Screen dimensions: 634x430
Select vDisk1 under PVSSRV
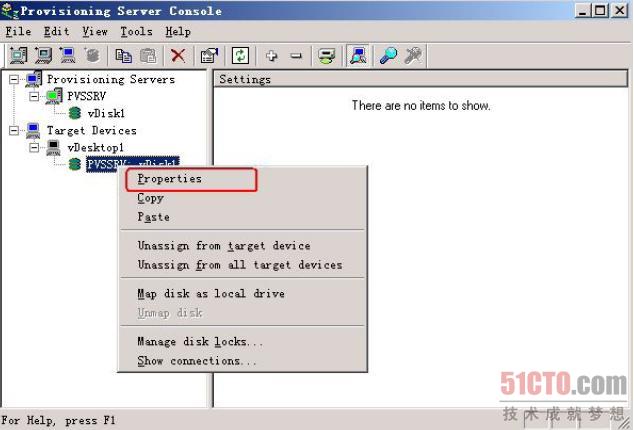click(106, 113)
